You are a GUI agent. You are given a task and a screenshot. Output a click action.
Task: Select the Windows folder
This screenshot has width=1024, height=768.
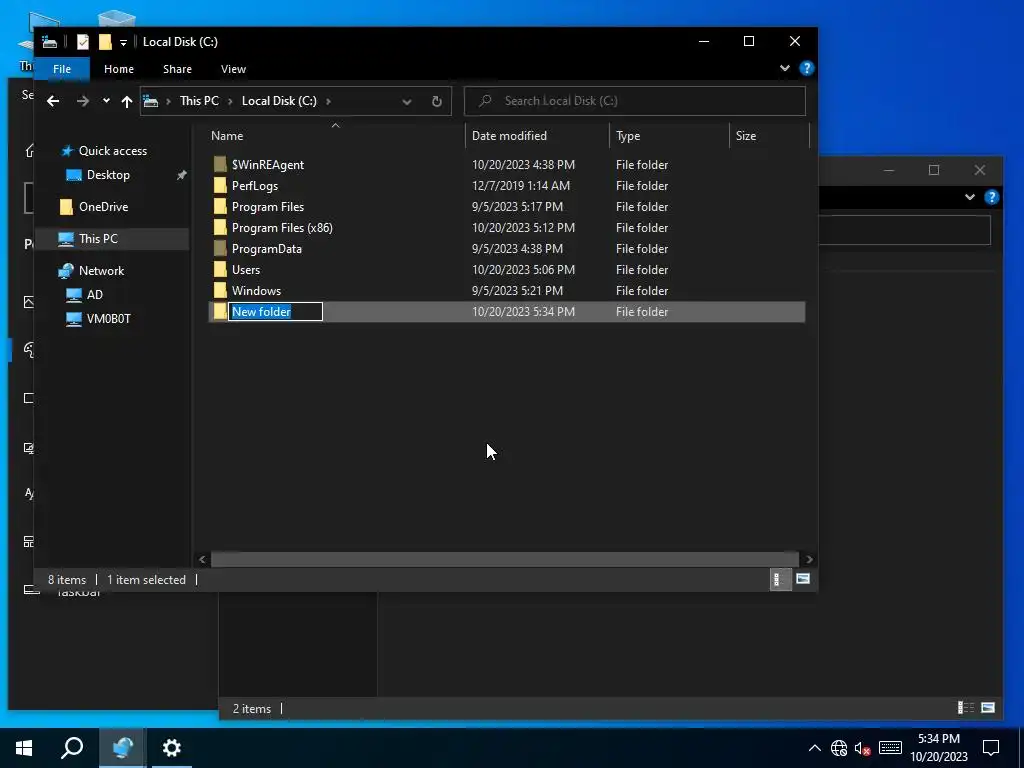(x=256, y=290)
